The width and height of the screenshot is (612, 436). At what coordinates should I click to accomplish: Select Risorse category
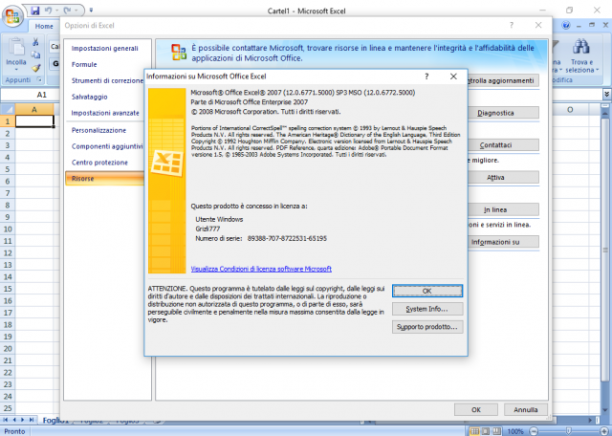point(105,178)
